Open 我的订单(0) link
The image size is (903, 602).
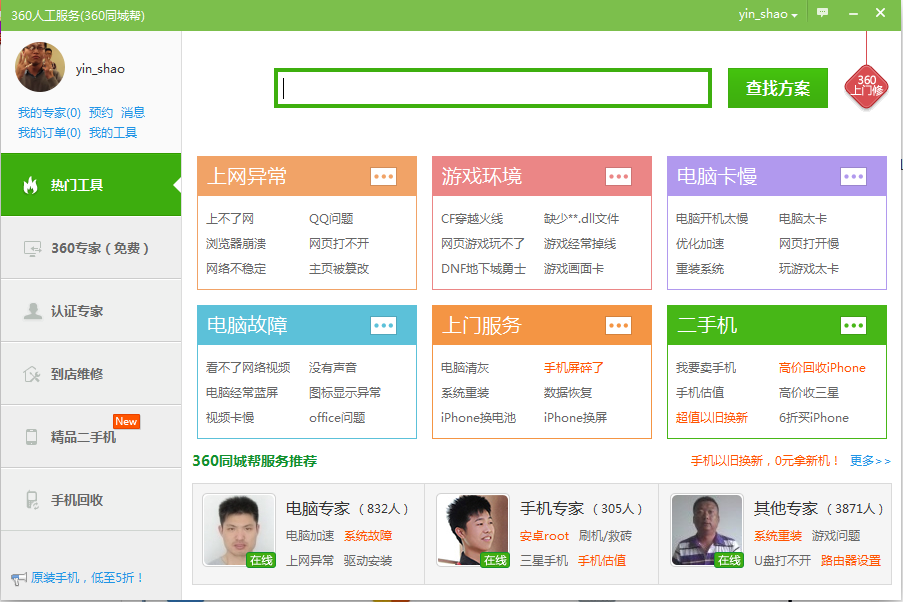tap(49, 132)
